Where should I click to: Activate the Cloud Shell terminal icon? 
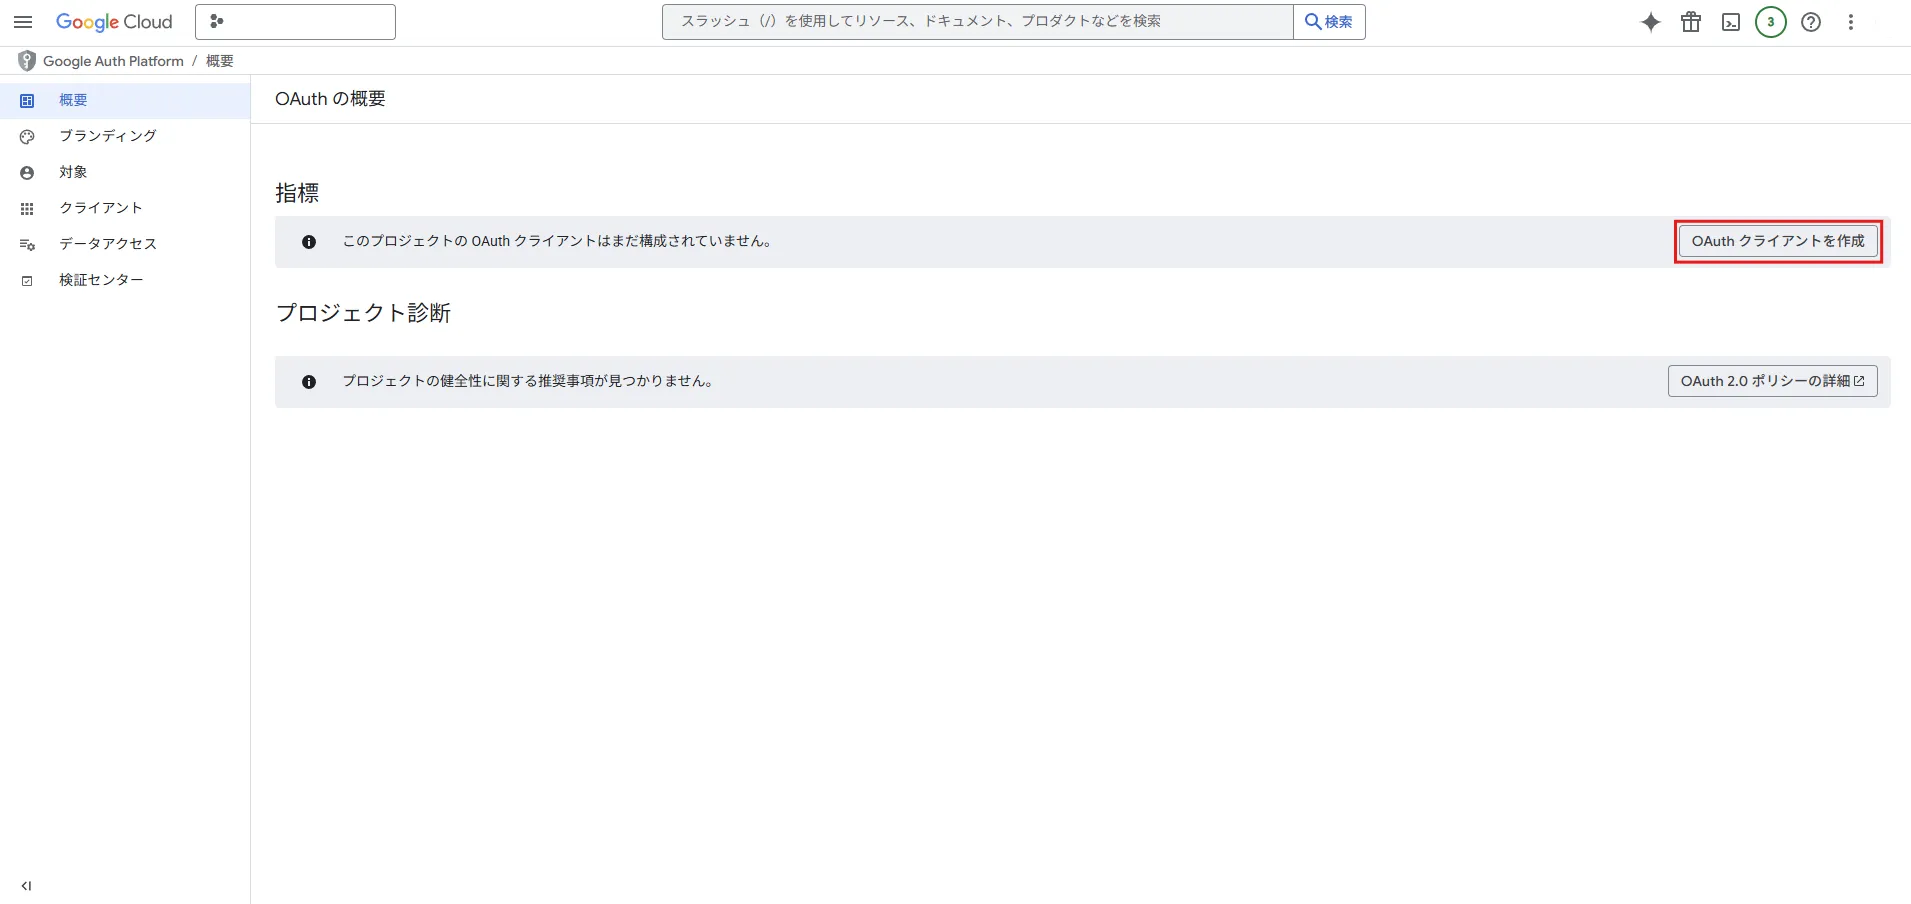click(x=1731, y=22)
